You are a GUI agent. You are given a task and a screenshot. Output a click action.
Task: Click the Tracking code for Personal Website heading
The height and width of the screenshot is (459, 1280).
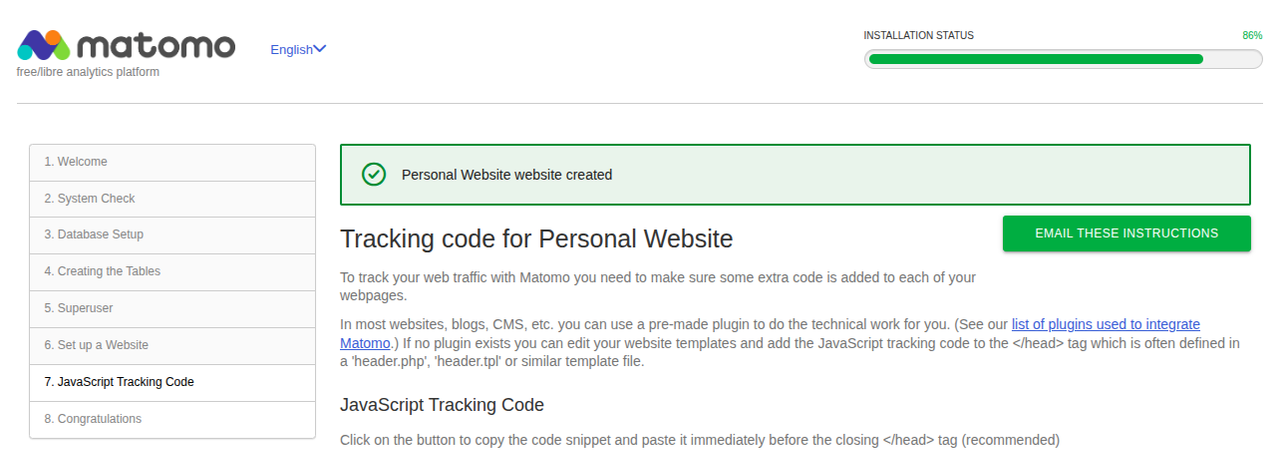[x=536, y=239]
